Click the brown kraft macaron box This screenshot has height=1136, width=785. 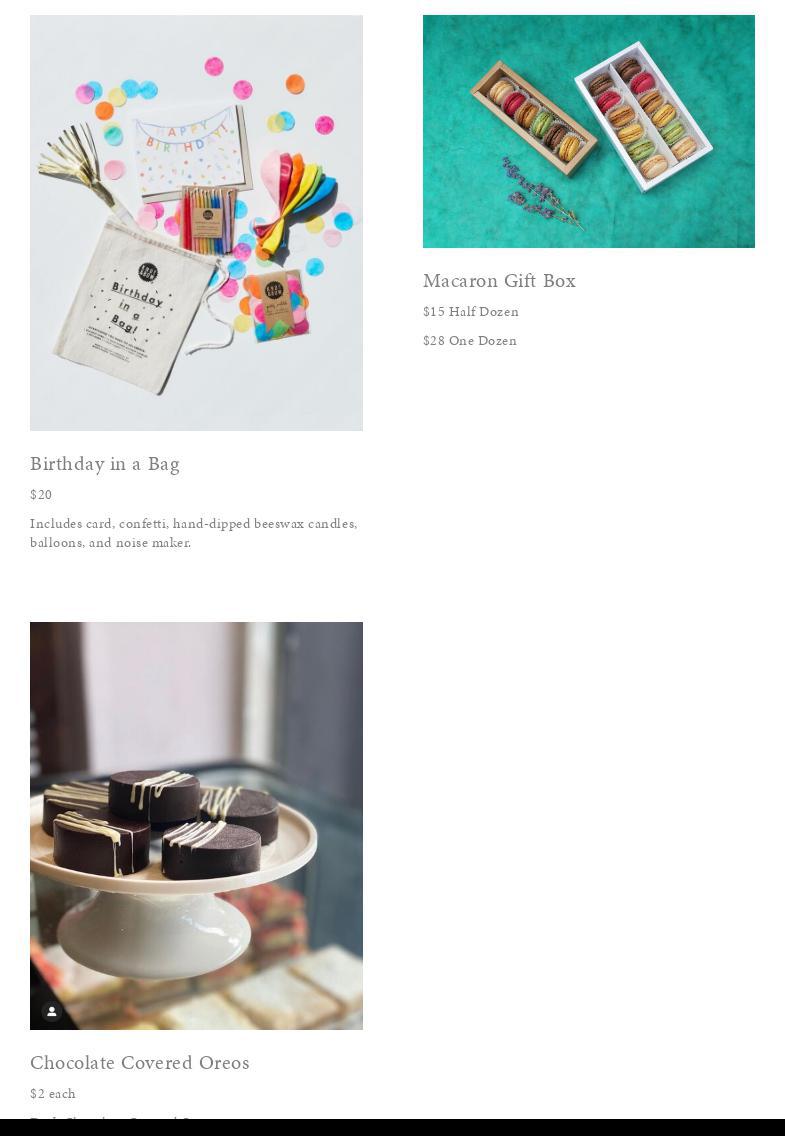point(534,118)
